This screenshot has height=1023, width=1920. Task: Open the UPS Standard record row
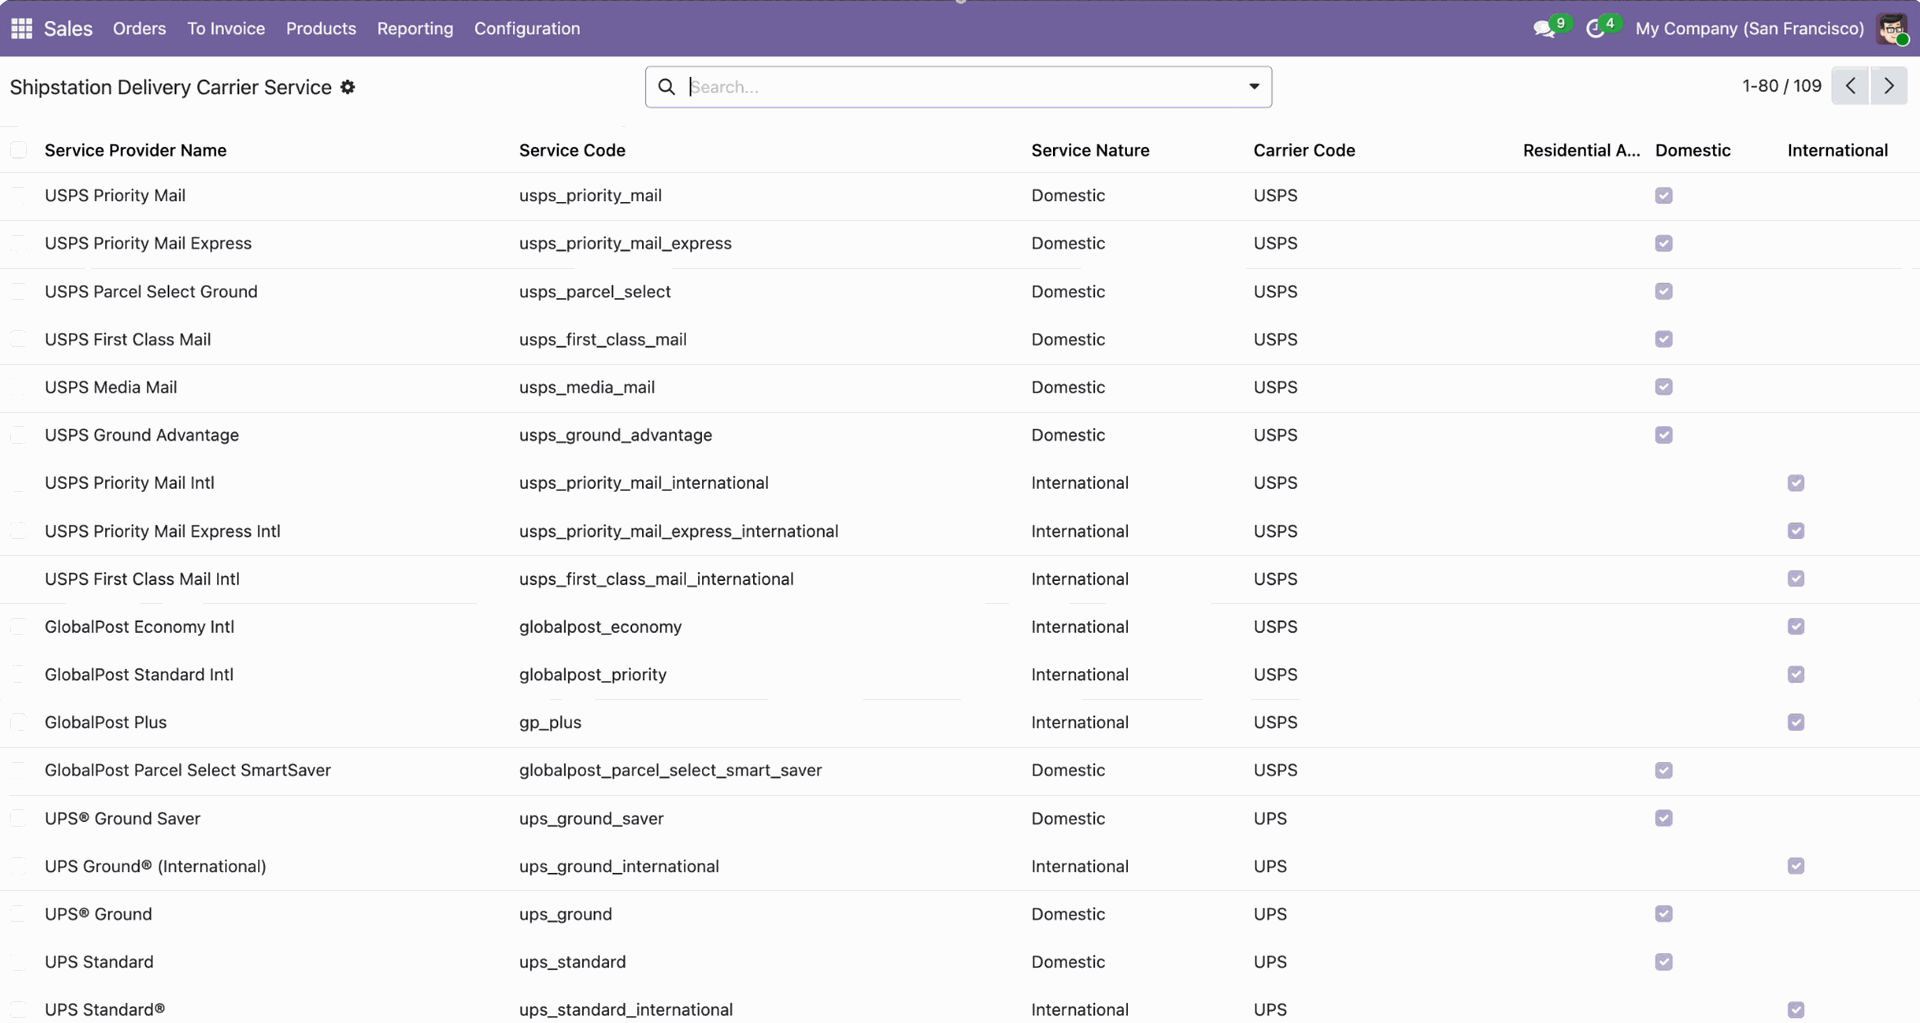pyautogui.click(x=99, y=962)
